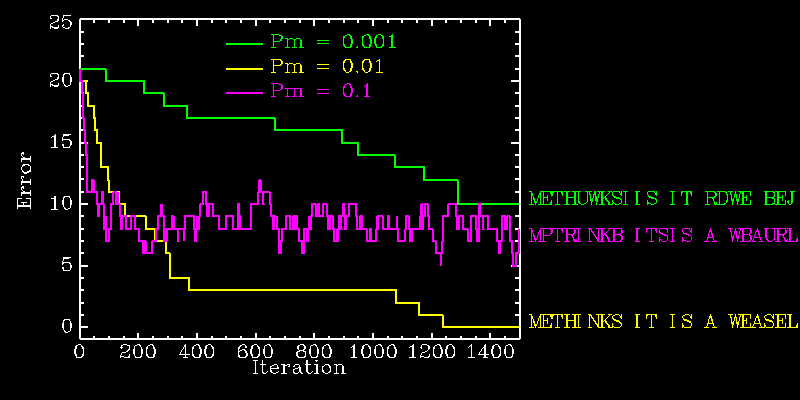This screenshot has width=800, height=400.
Task: Click the "Iteration" x-axis title
Action: pyautogui.click(x=299, y=368)
